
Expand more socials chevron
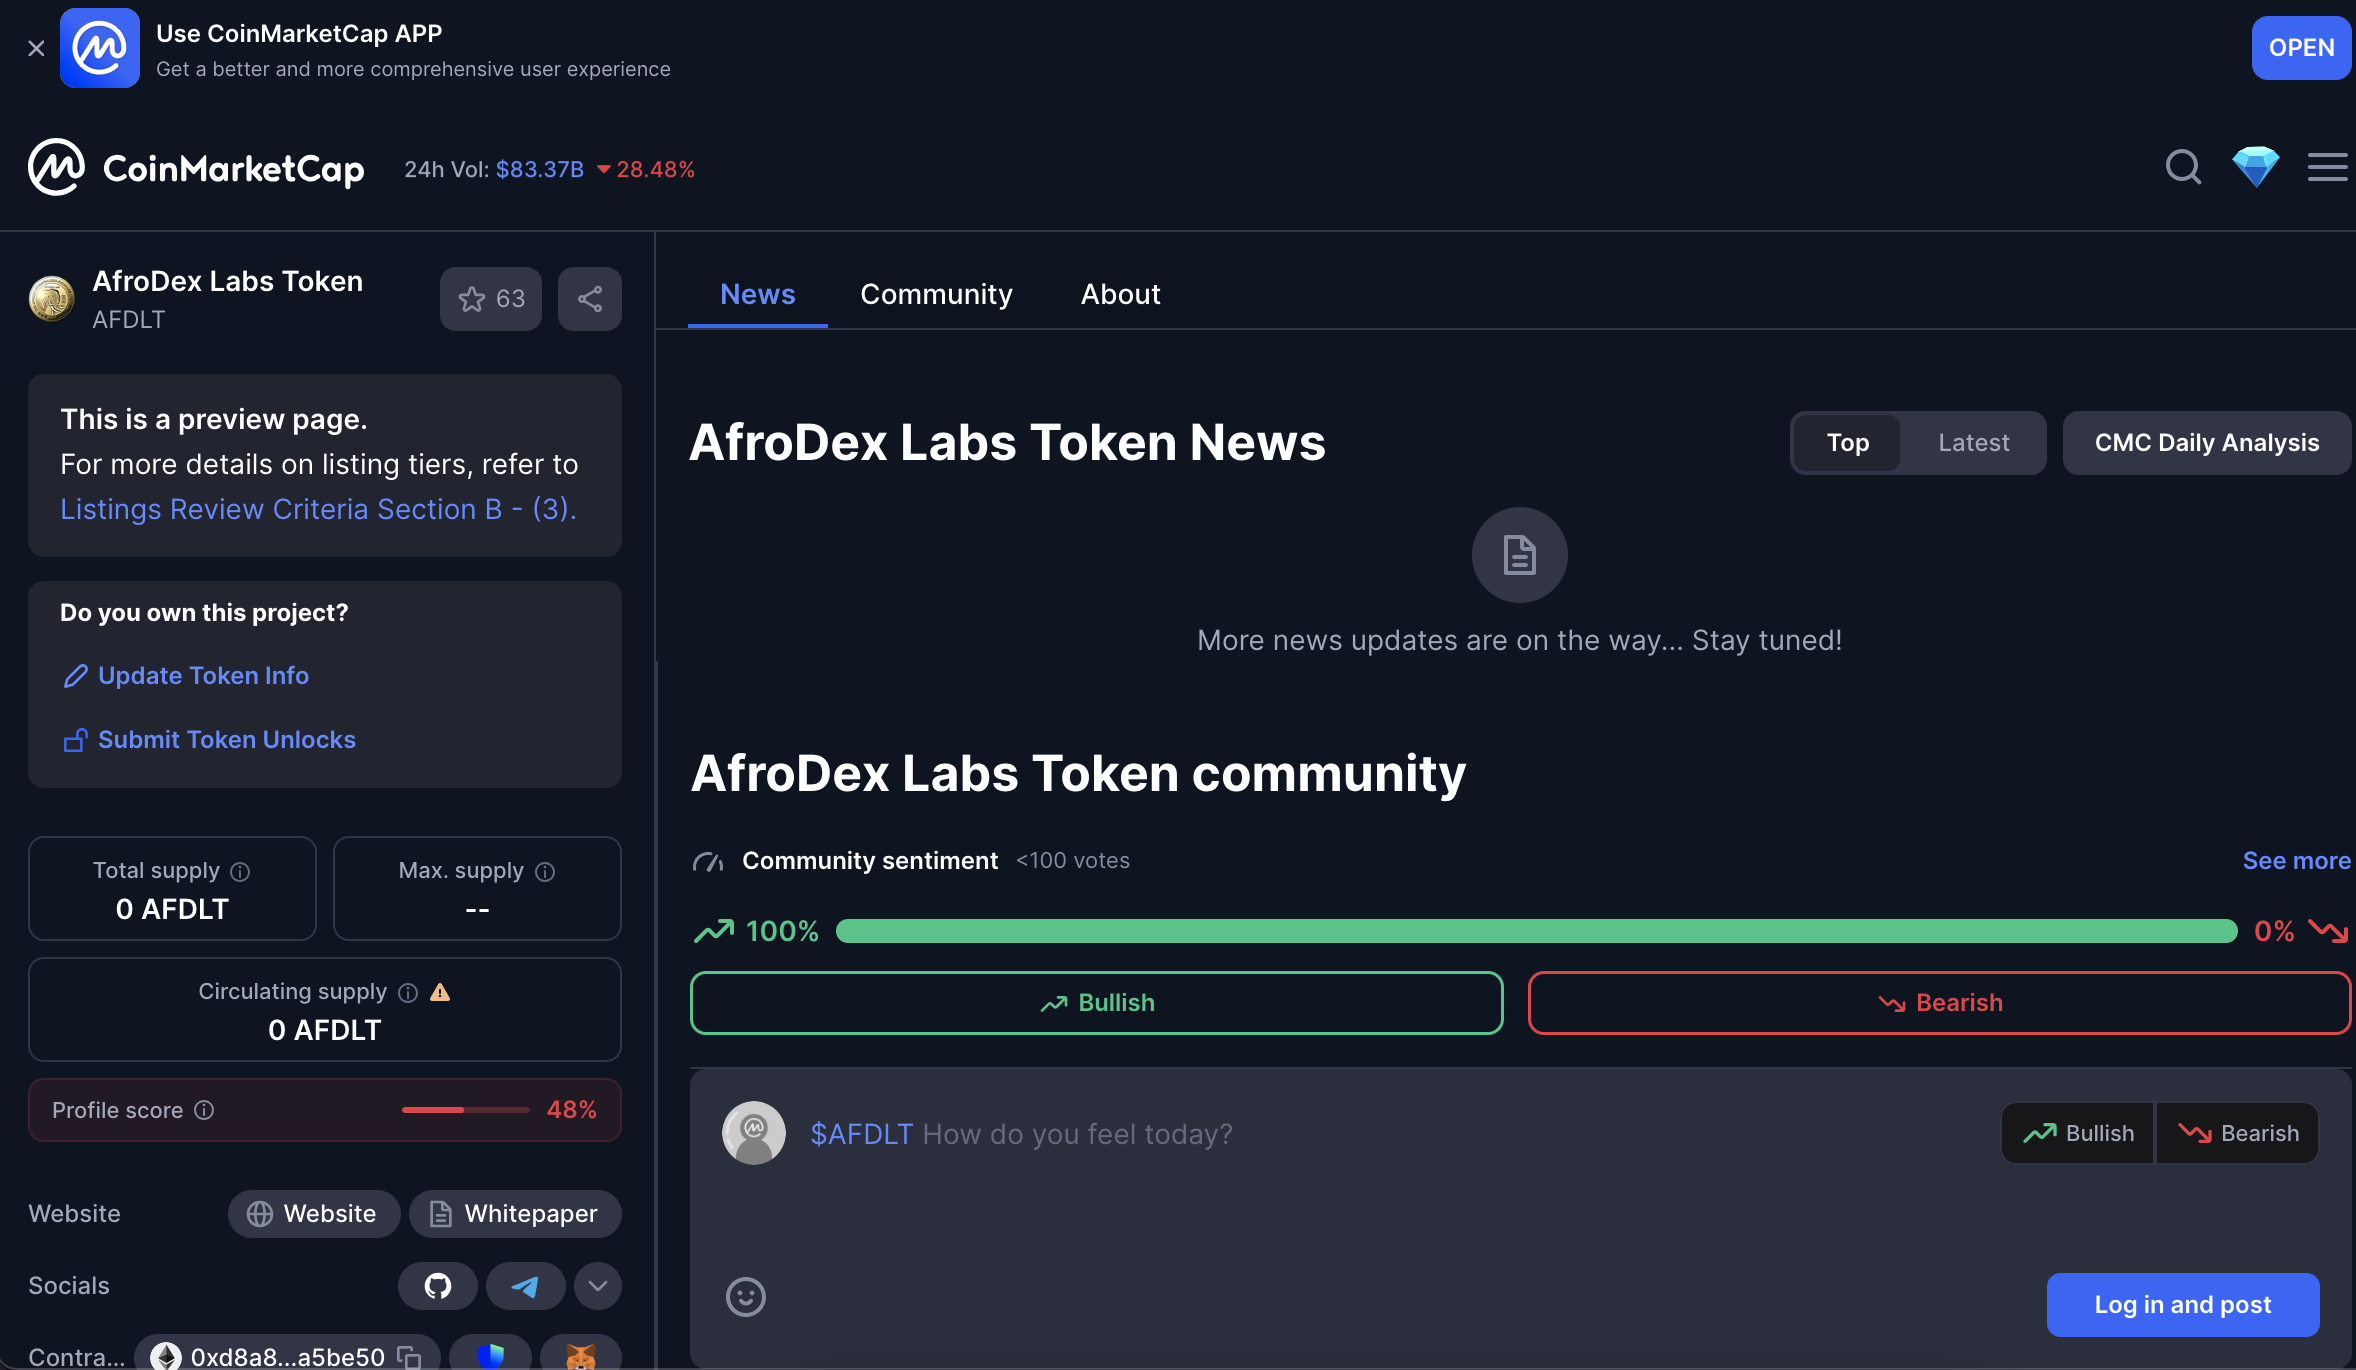(598, 1286)
